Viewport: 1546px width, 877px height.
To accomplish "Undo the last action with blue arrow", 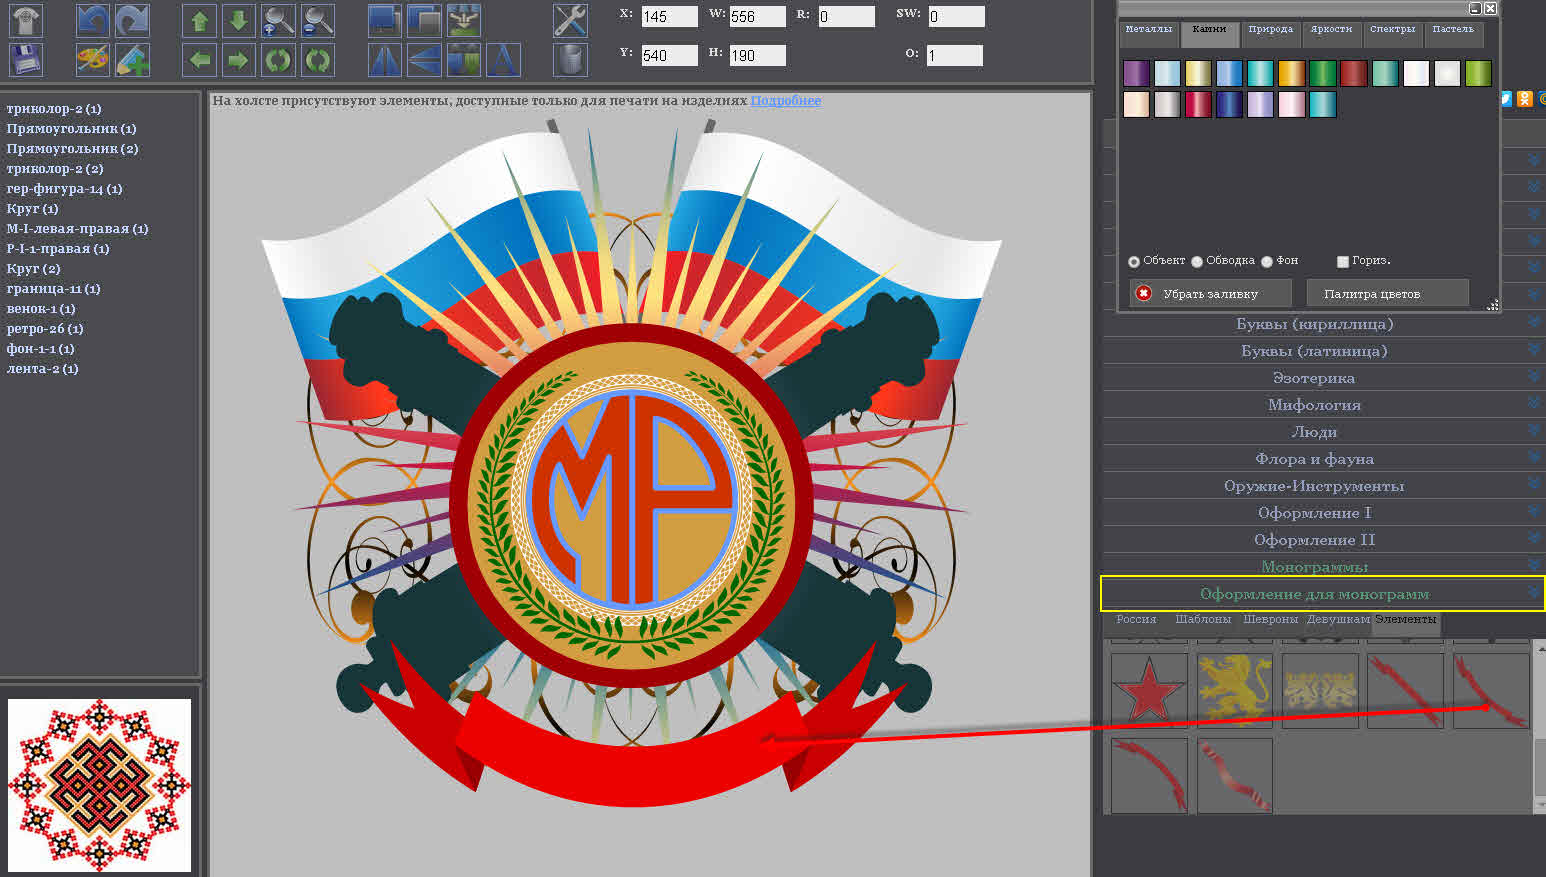I will (93, 21).
